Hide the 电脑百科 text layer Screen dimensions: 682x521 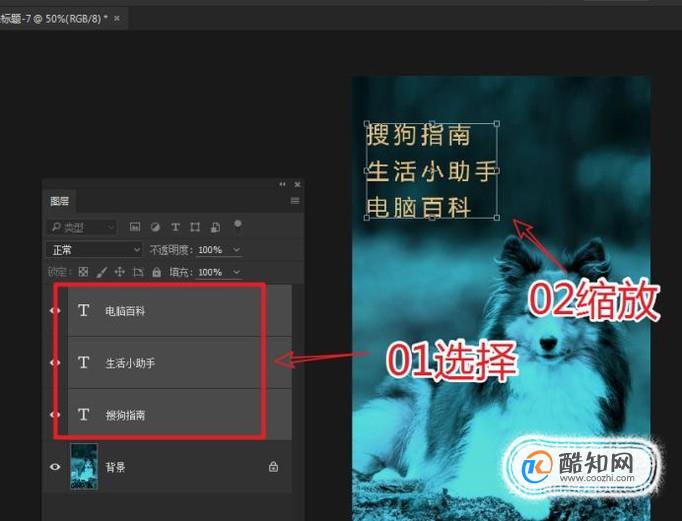click(55, 311)
